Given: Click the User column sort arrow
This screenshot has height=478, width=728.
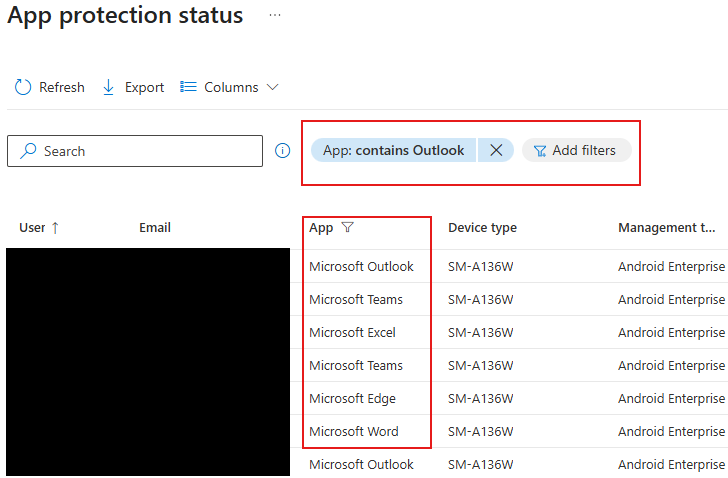Looking at the screenshot, I should tap(55, 228).
